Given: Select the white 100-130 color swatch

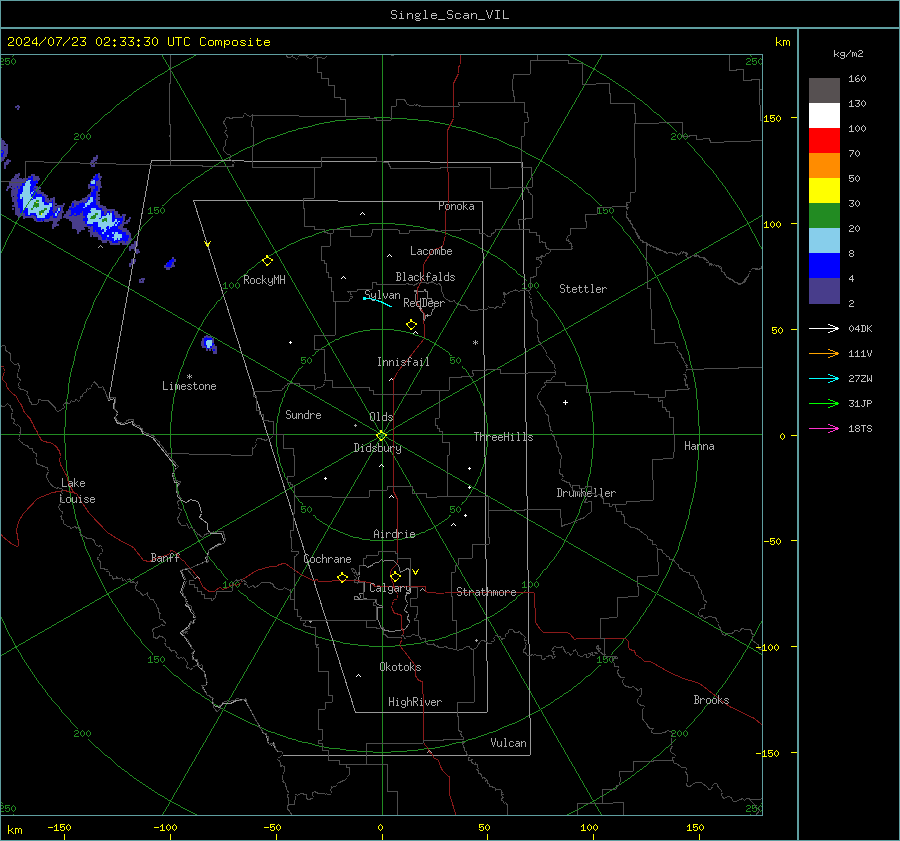Looking at the screenshot, I should coord(824,116).
